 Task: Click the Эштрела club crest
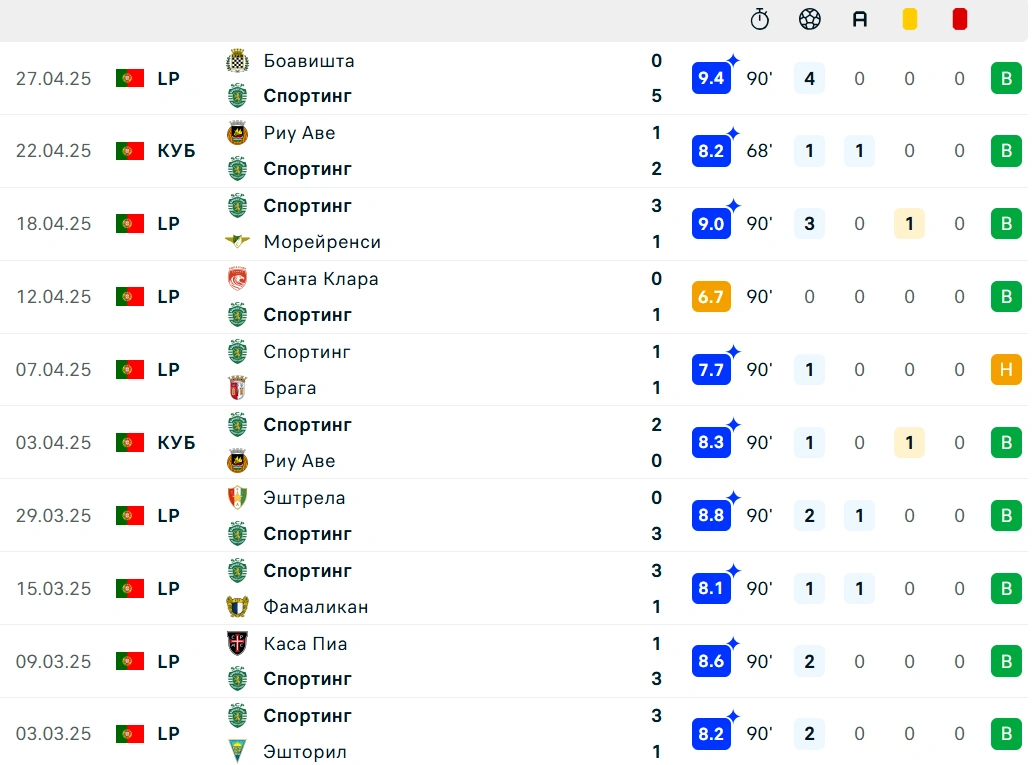point(237,497)
